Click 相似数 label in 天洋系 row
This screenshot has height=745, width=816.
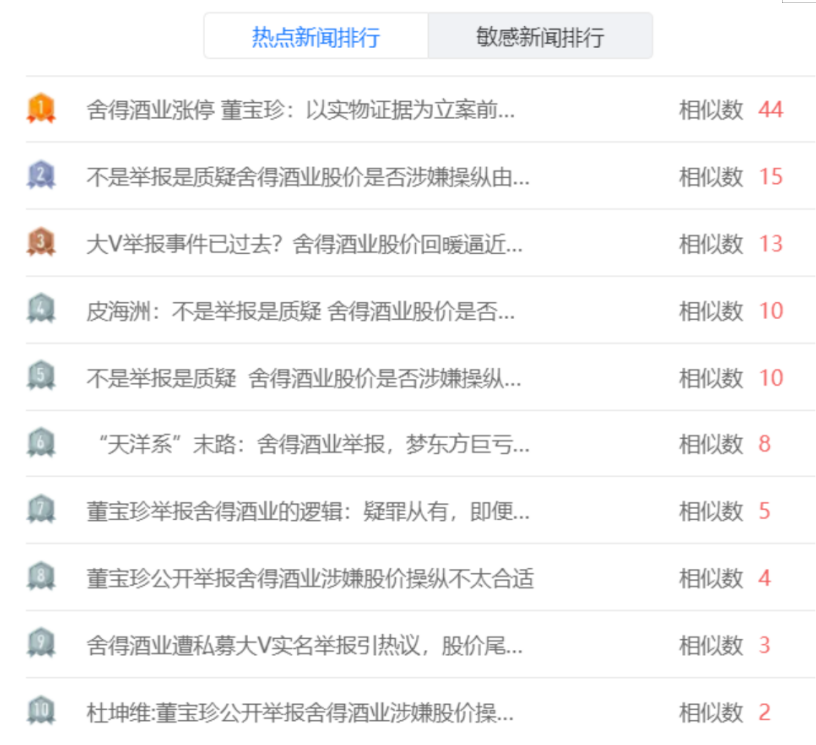711,444
